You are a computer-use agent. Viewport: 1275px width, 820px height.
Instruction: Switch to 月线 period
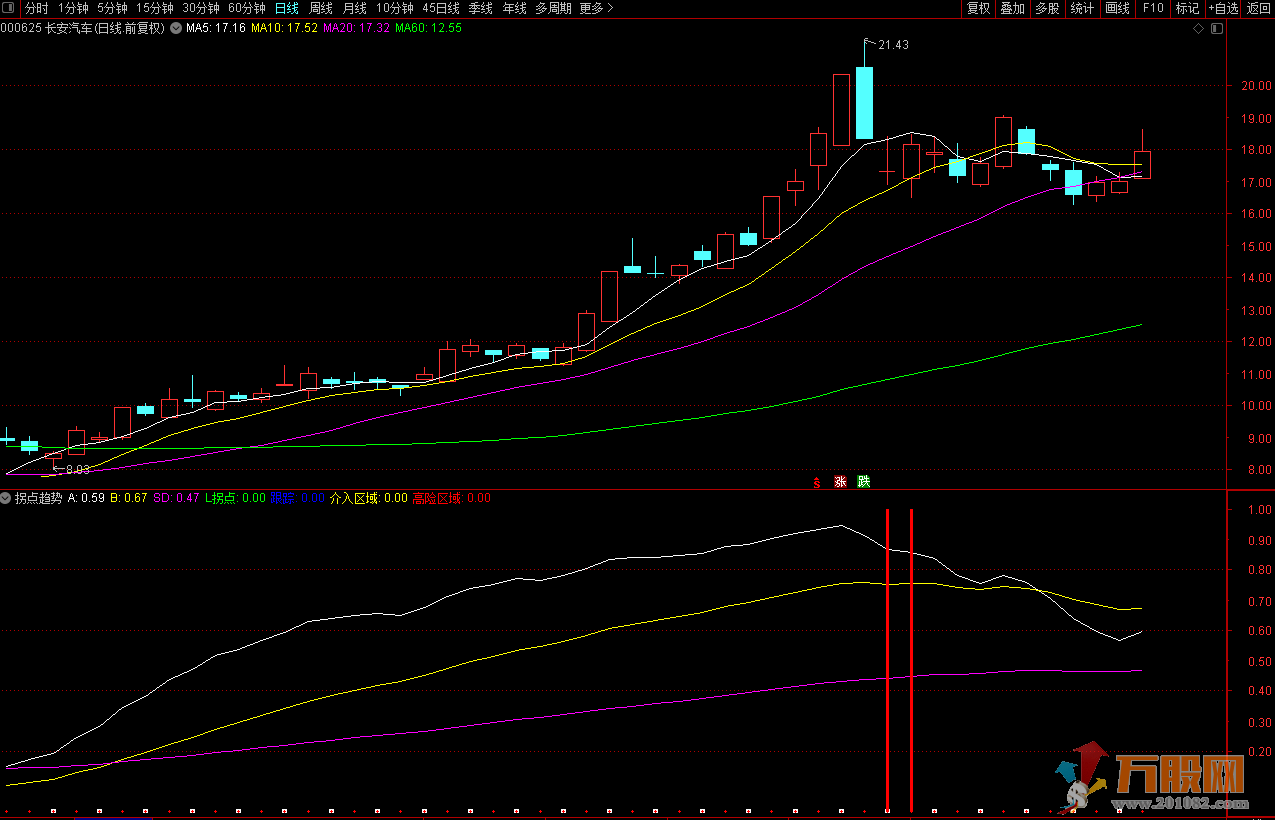[x=355, y=8]
